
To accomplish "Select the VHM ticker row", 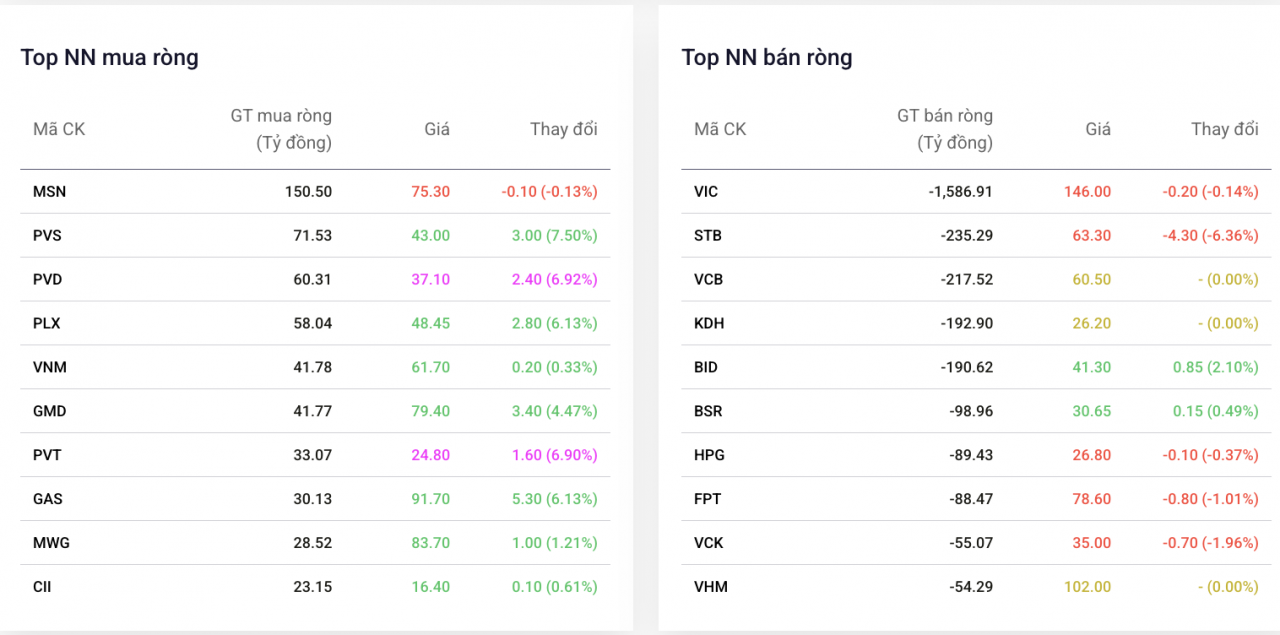I will tap(710, 587).
